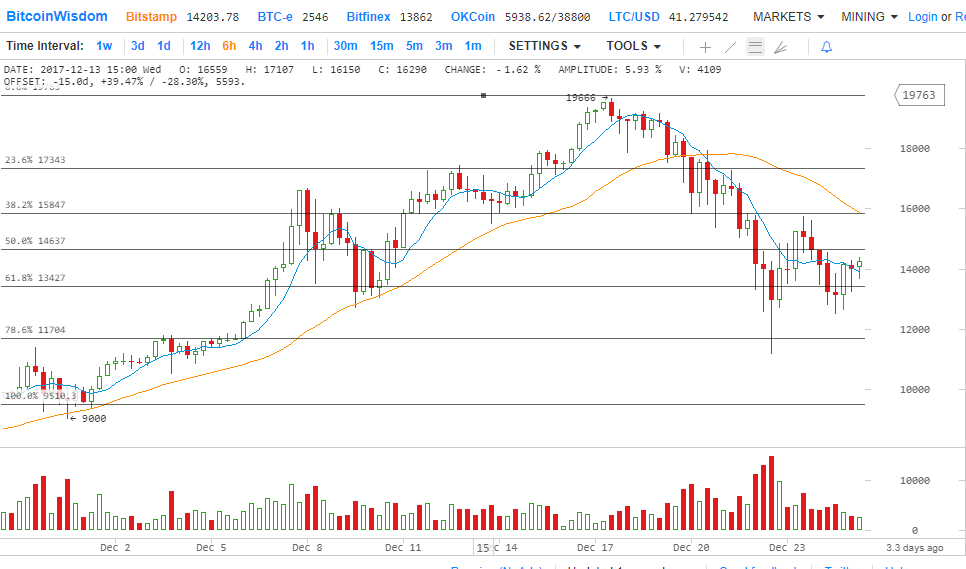Expand the MINING menu
Screen dimensions: 966x569
click(x=869, y=17)
